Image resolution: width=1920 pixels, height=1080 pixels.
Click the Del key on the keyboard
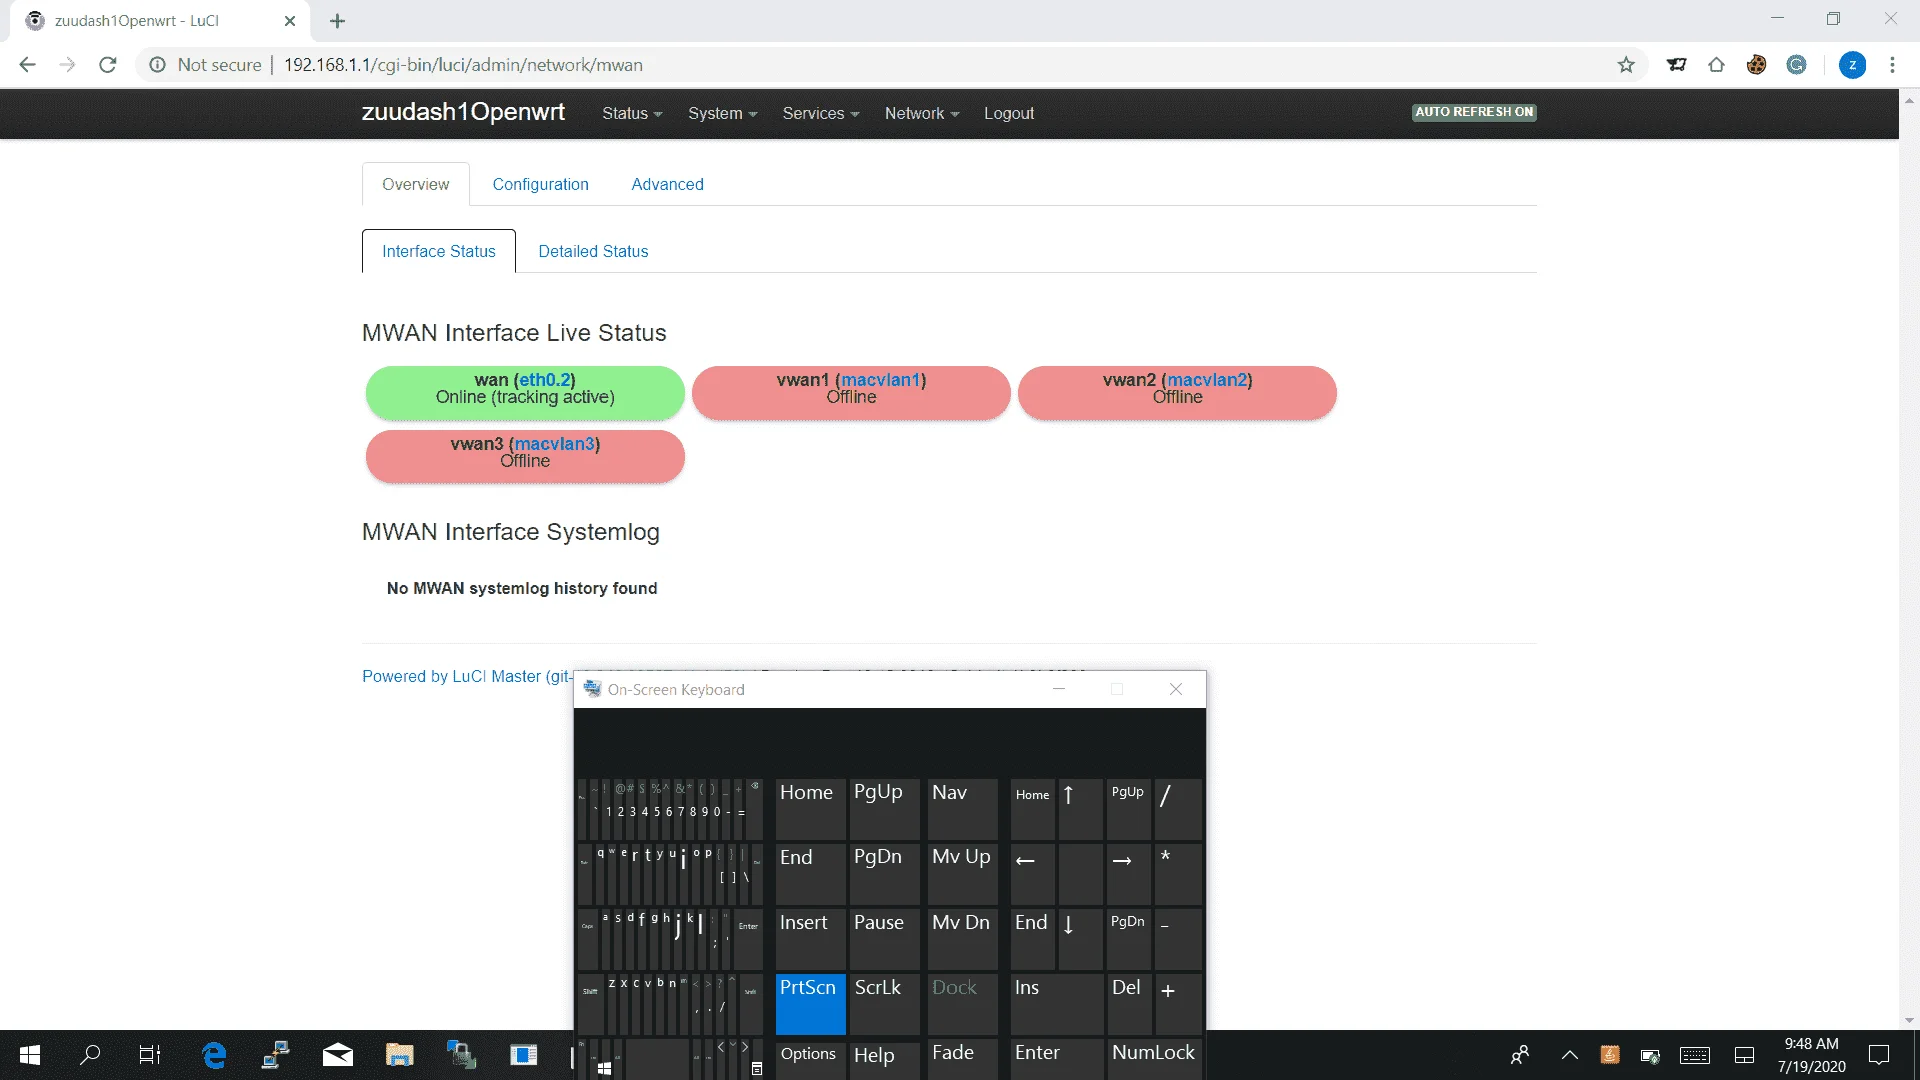(1128, 1003)
